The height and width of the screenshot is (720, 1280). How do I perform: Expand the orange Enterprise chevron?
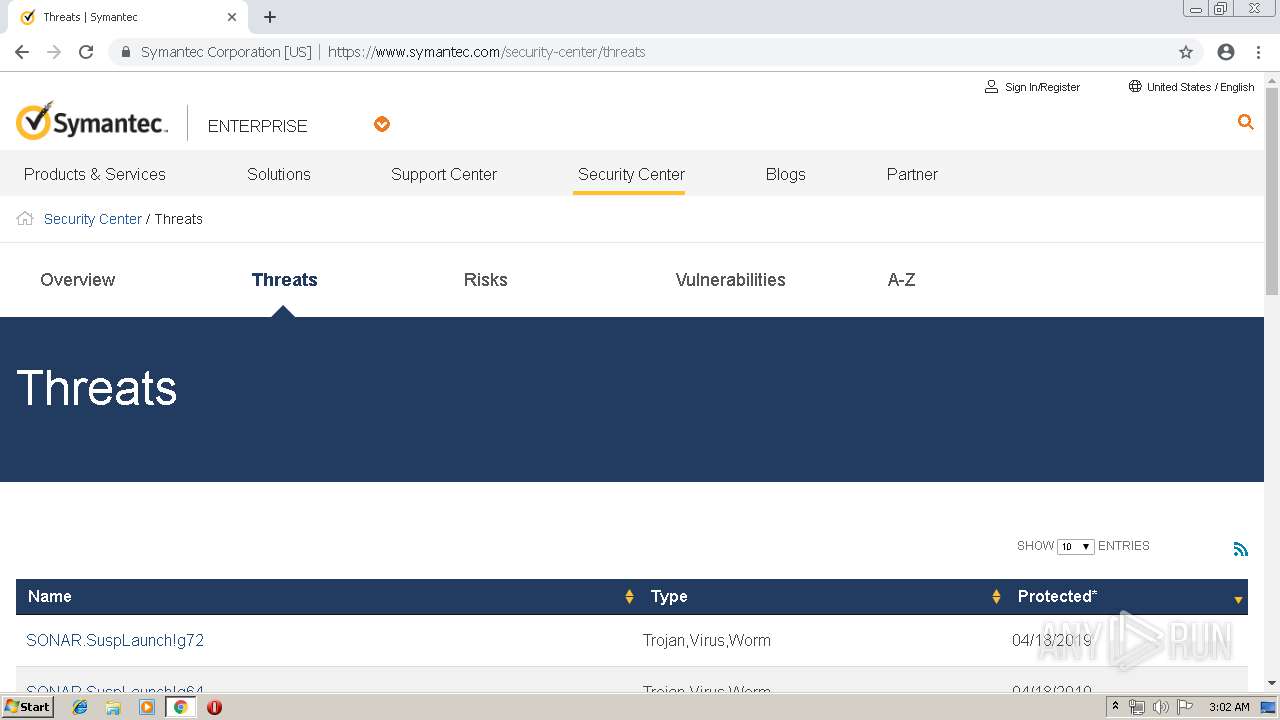(x=382, y=124)
